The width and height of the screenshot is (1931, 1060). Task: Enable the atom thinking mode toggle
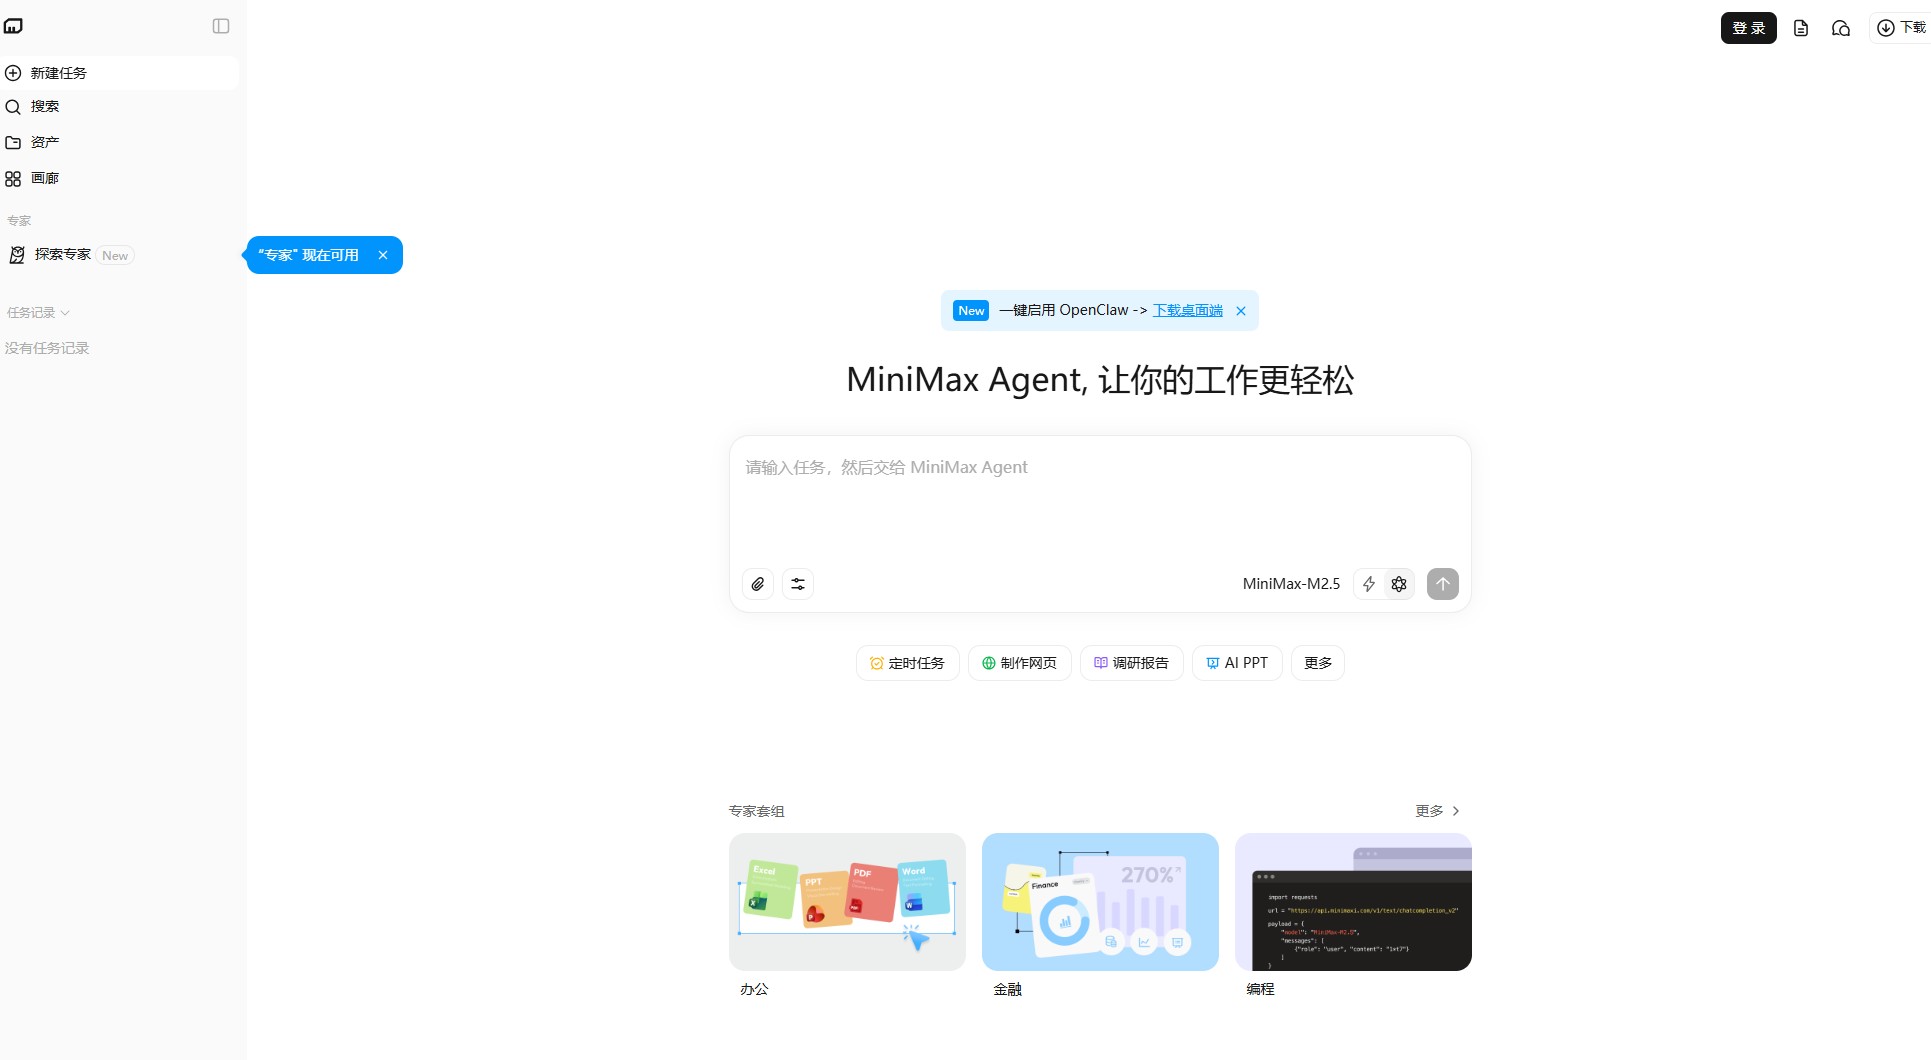[x=1398, y=584]
